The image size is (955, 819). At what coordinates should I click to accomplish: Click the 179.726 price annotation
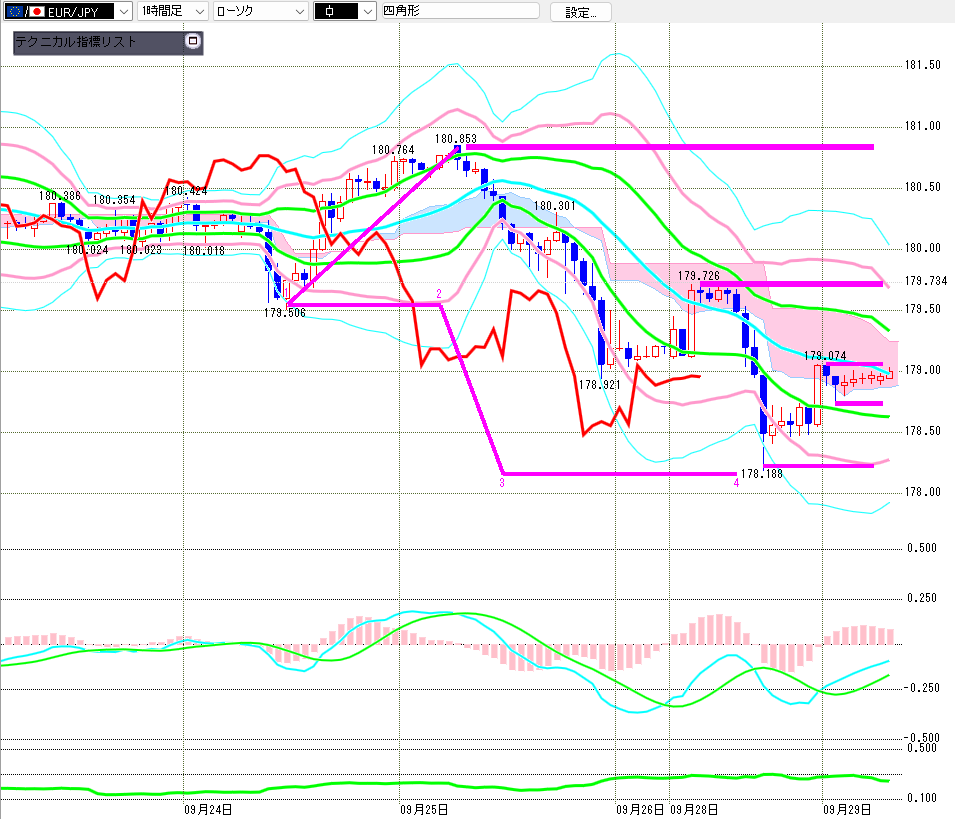[x=699, y=276]
